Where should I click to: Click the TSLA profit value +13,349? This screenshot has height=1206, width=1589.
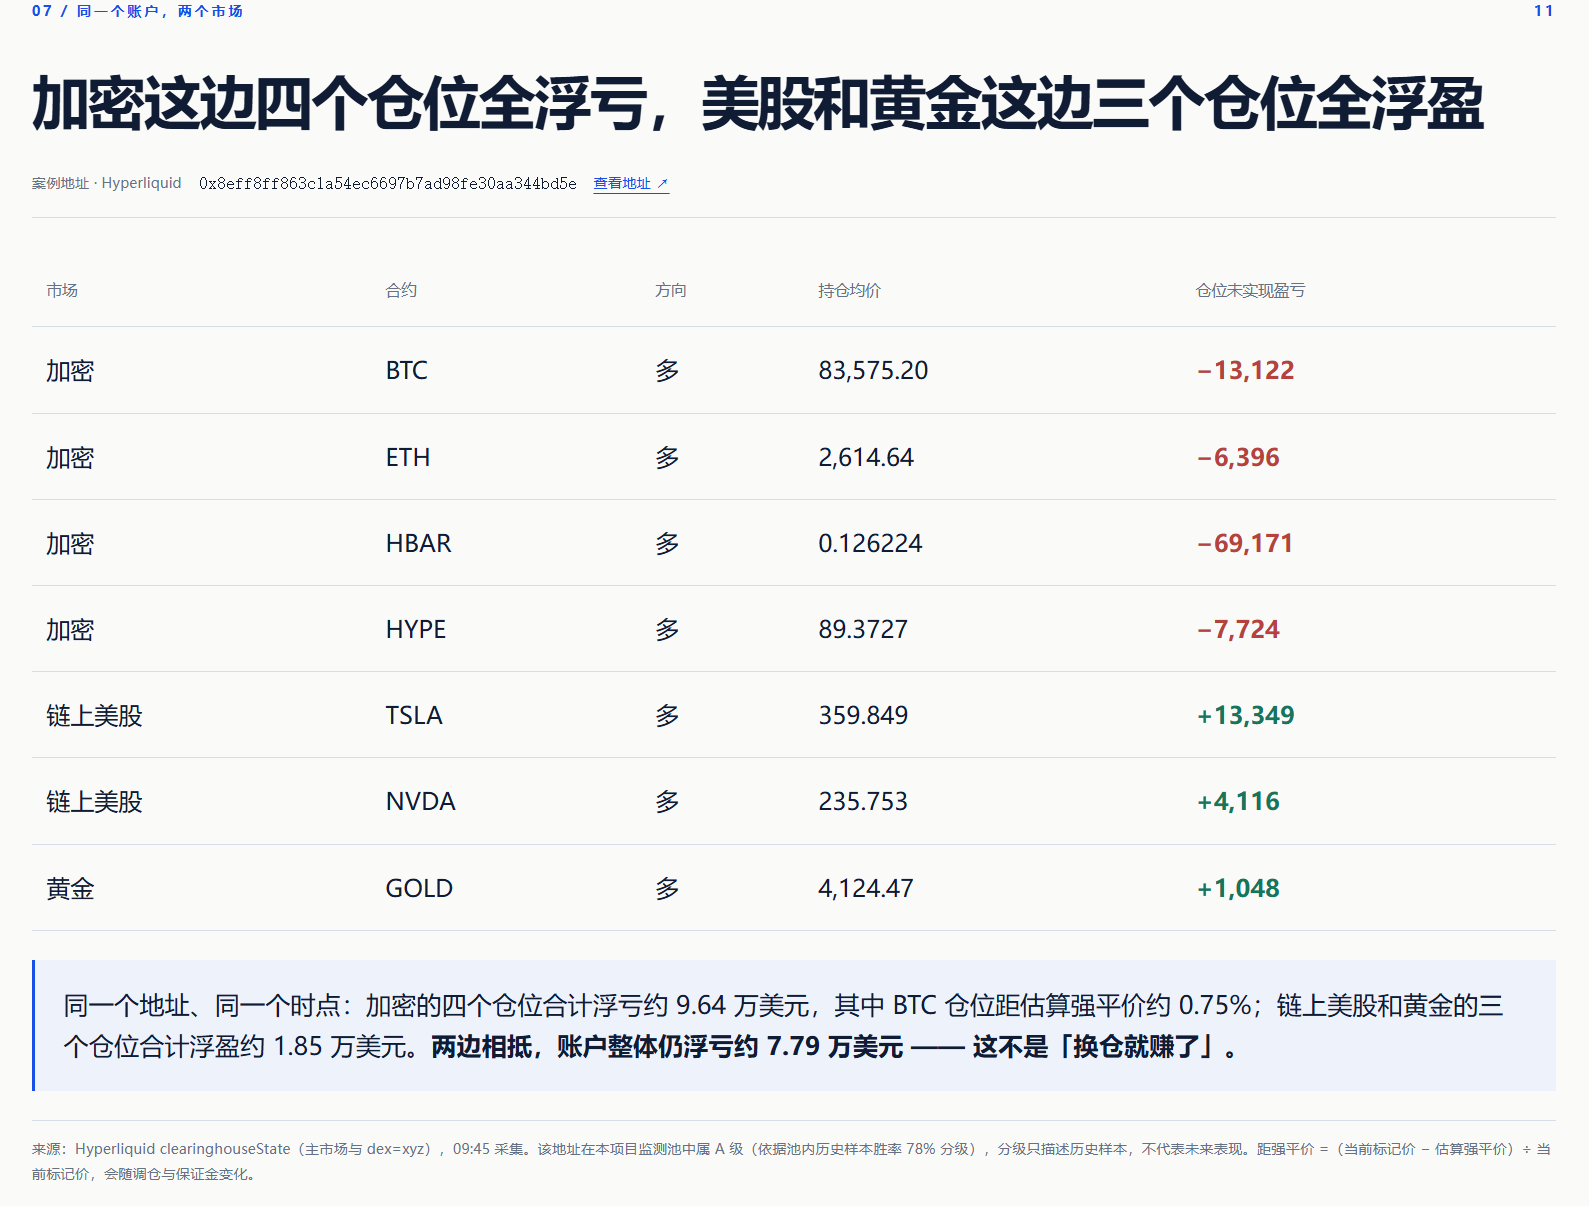click(1246, 715)
